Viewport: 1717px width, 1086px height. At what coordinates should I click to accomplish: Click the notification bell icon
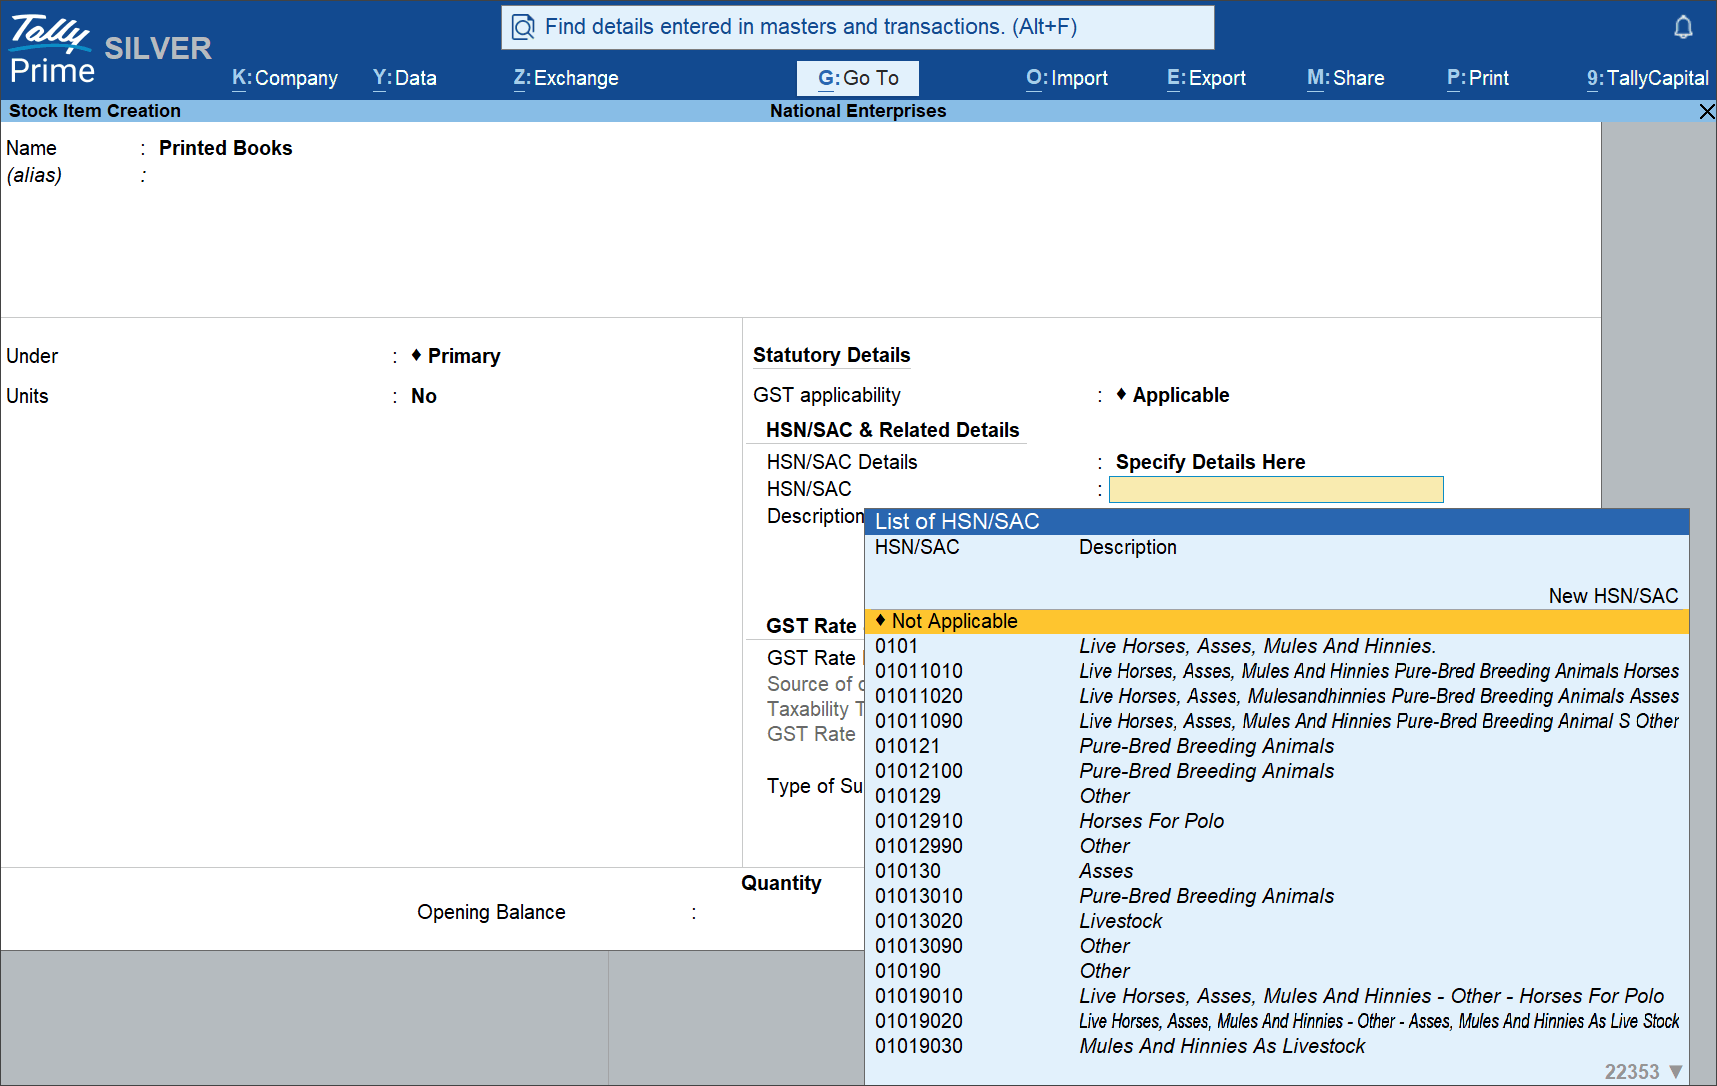point(1683,27)
